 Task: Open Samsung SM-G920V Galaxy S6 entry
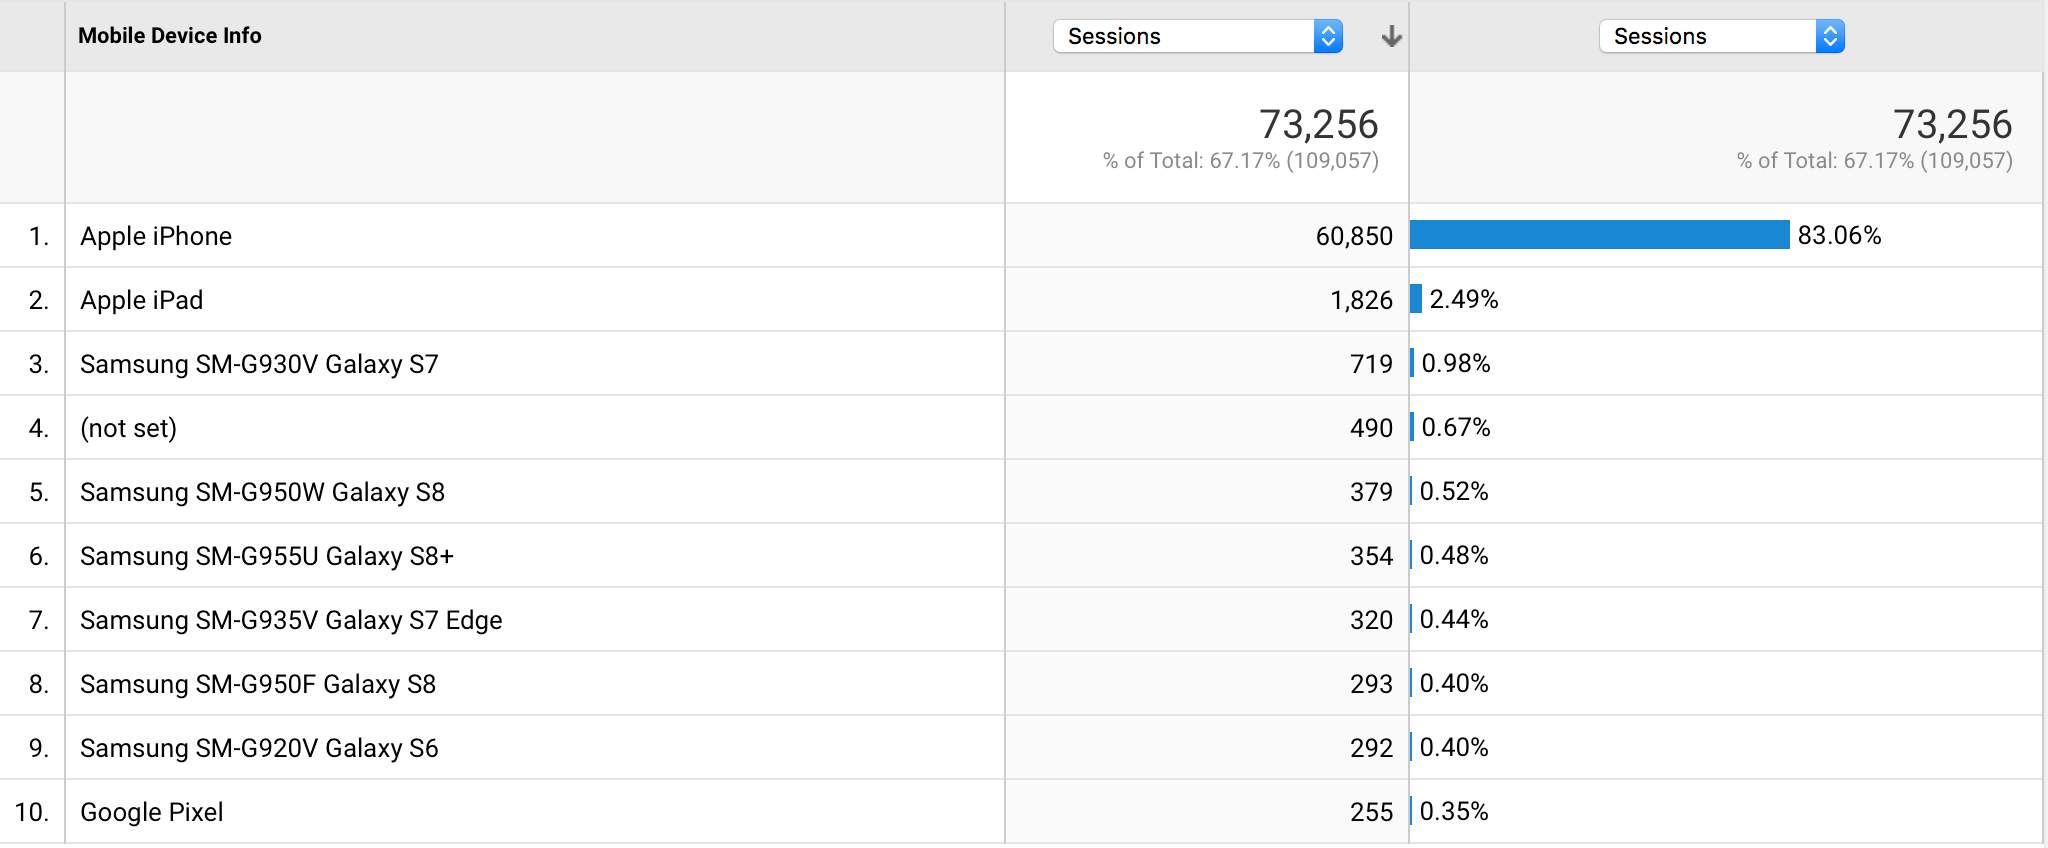[259, 748]
